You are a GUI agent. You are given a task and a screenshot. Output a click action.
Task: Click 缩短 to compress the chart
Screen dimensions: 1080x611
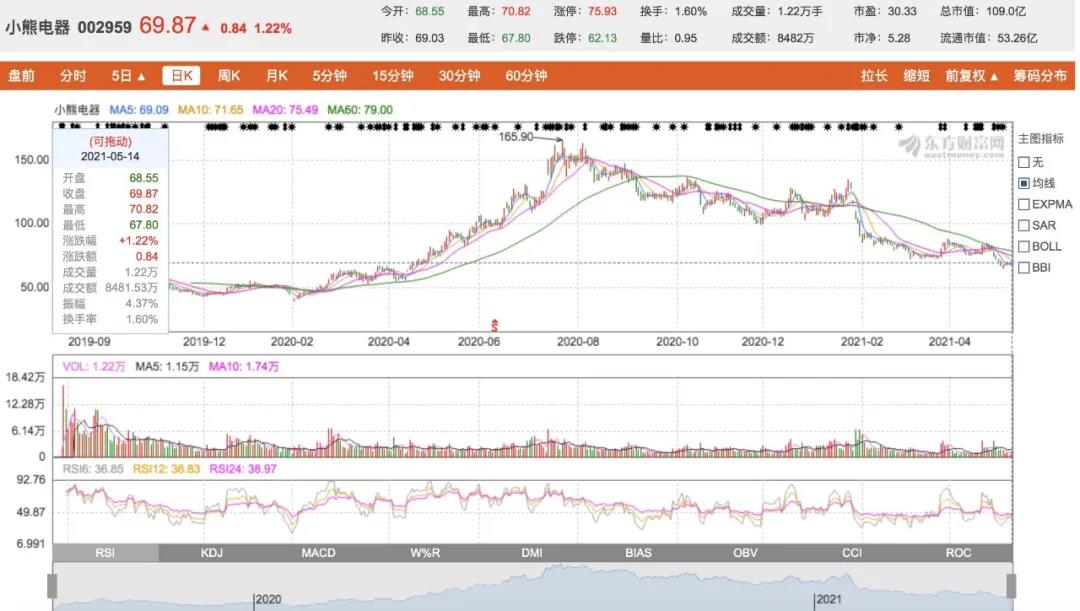point(916,76)
